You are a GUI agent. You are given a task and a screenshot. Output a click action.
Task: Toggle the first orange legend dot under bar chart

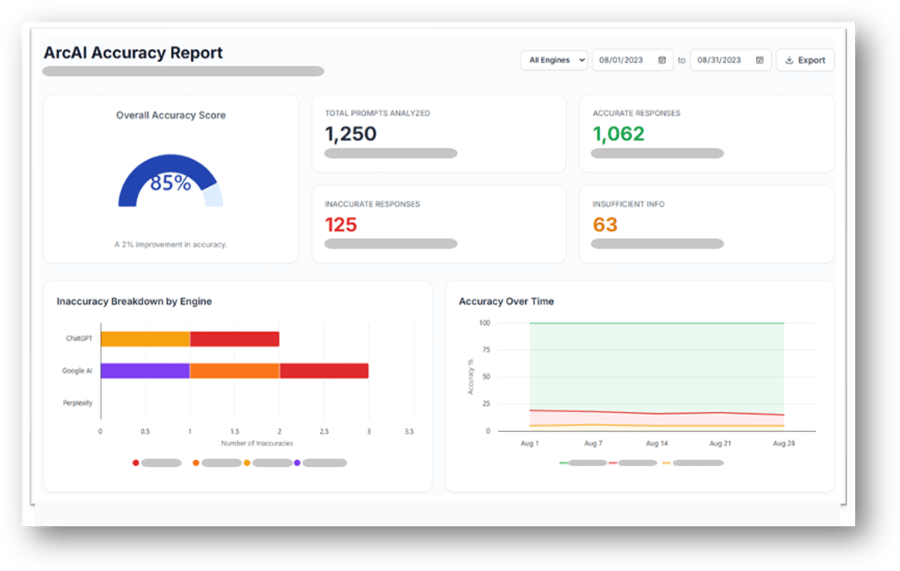[196, 463]
